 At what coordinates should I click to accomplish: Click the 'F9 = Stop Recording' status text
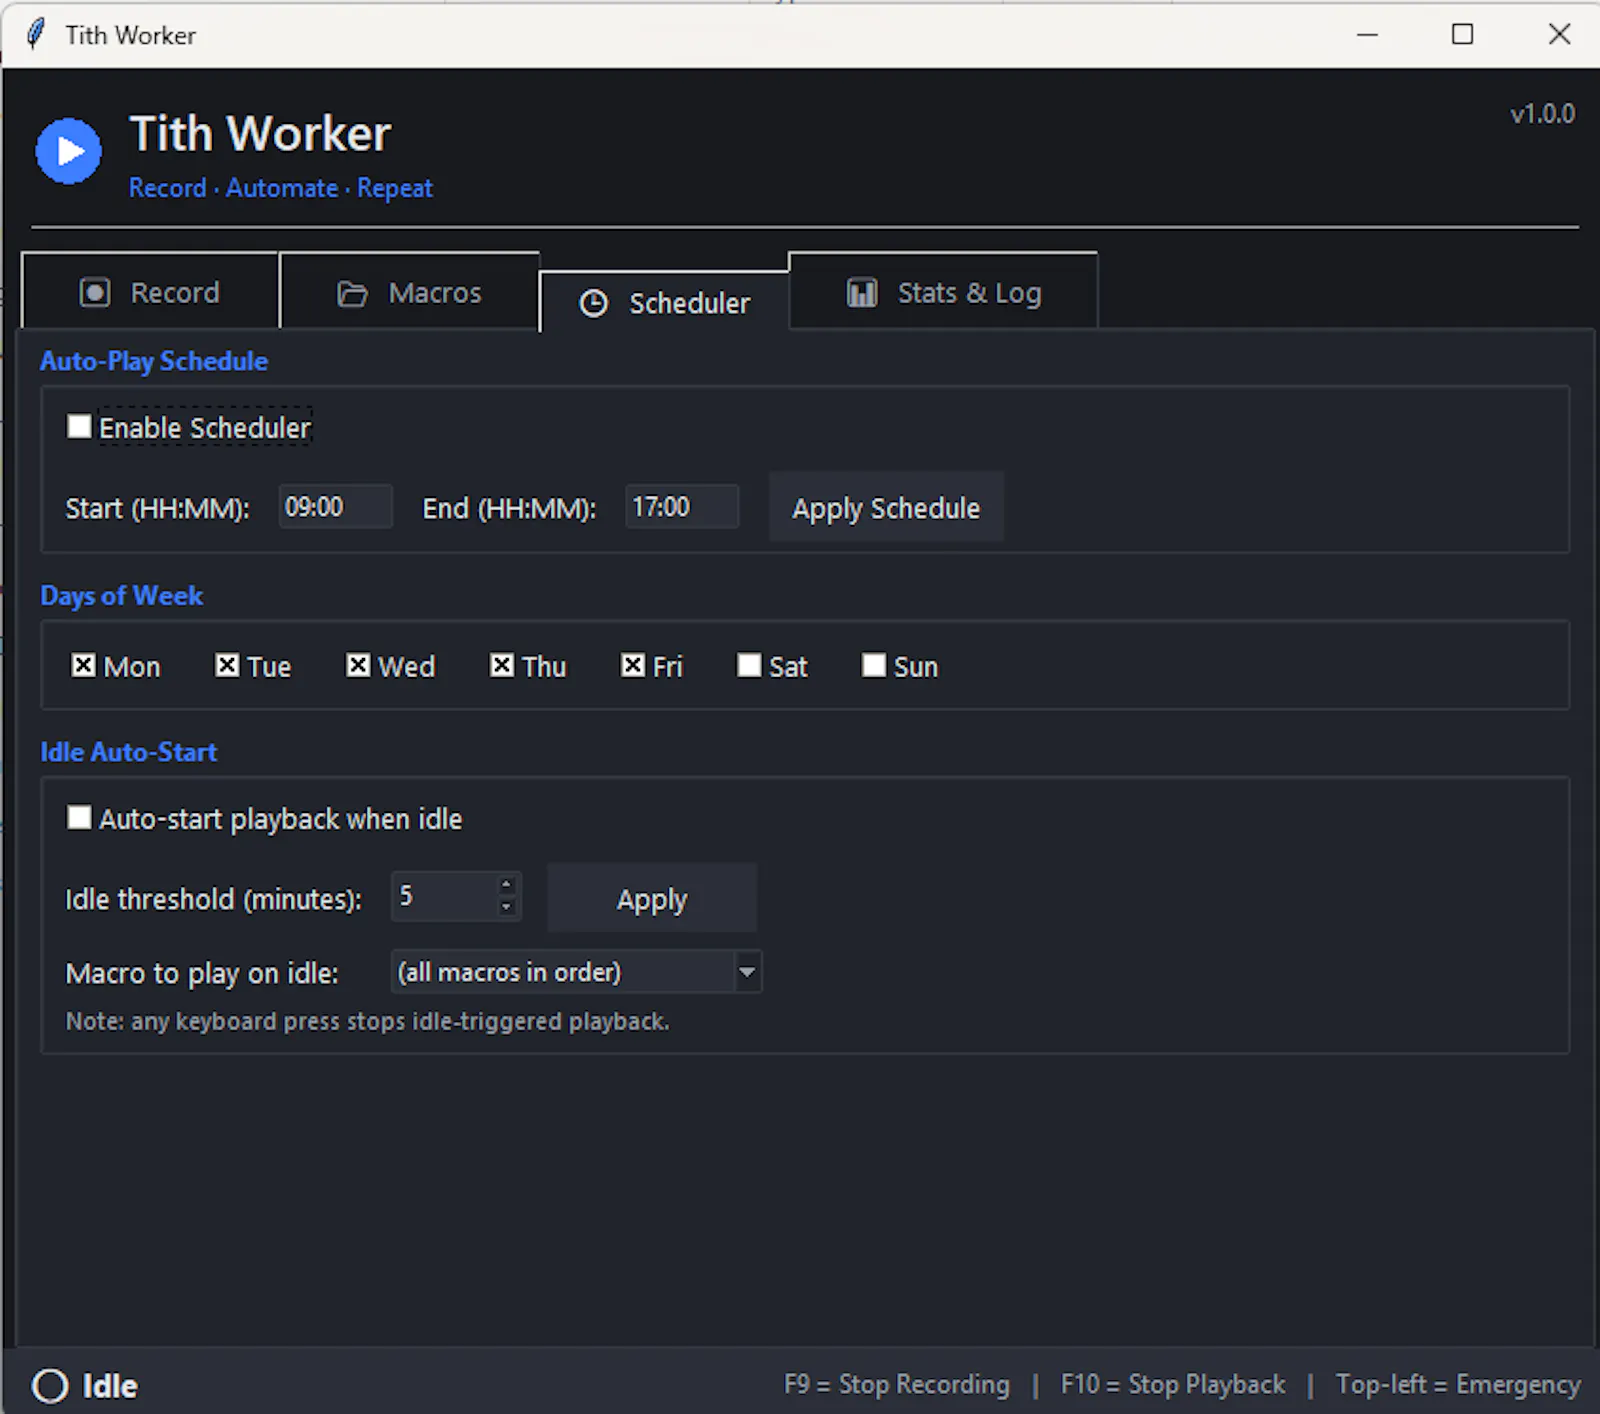tap(897, 1385)
